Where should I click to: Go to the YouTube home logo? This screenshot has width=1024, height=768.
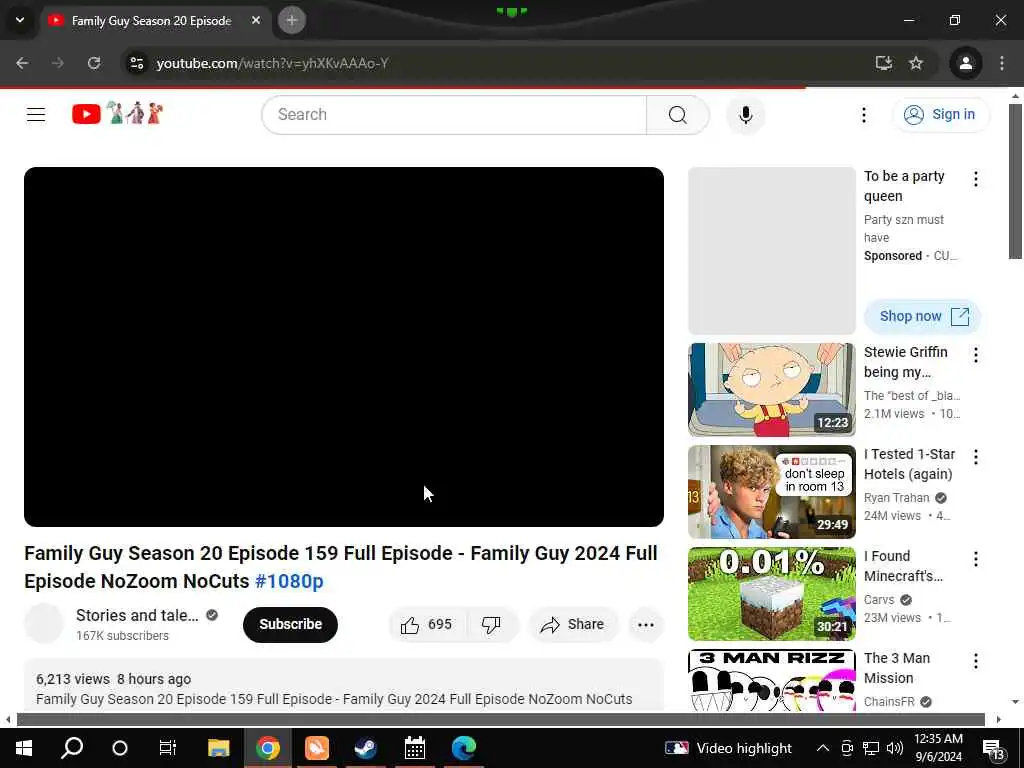(118, 114)
